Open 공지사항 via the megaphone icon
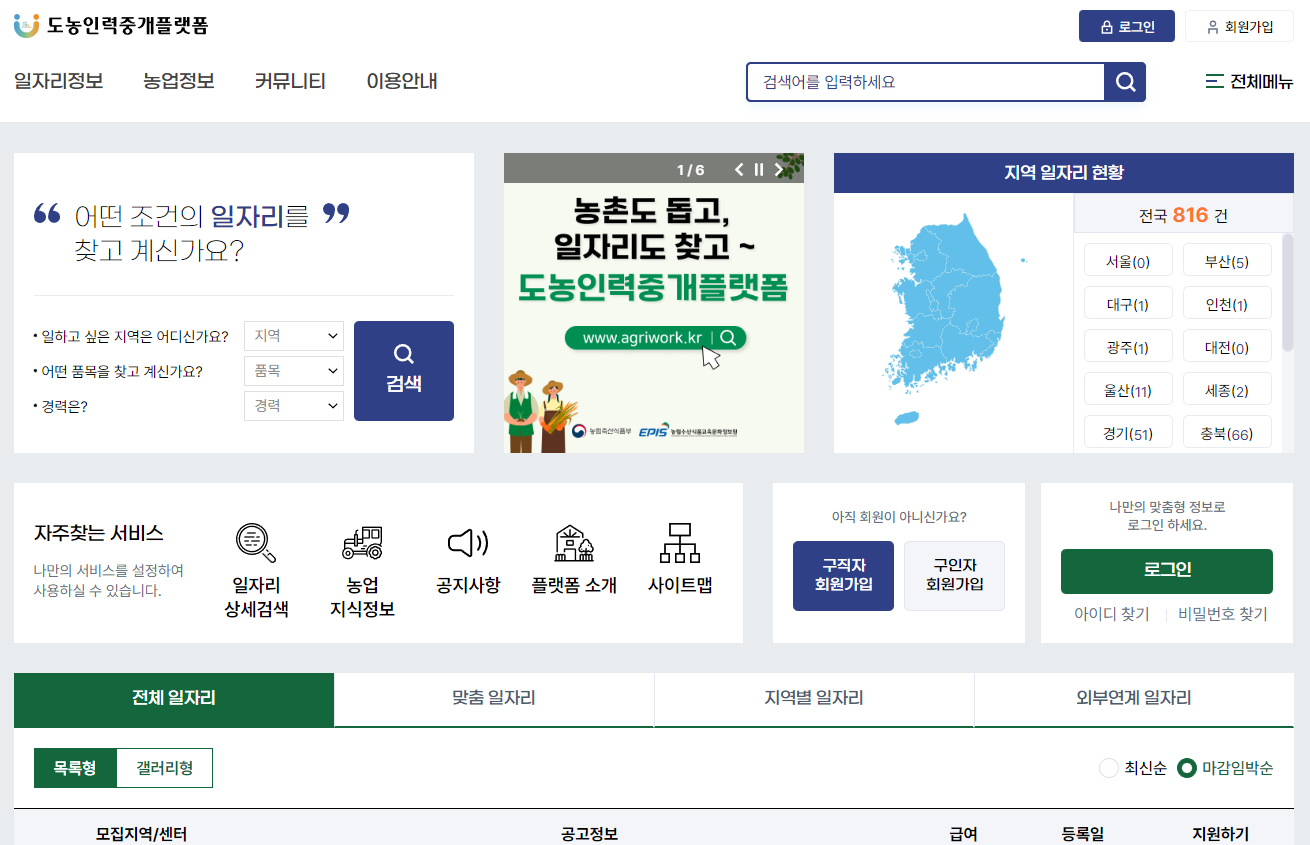The image size is (1310, 845). 467,543
